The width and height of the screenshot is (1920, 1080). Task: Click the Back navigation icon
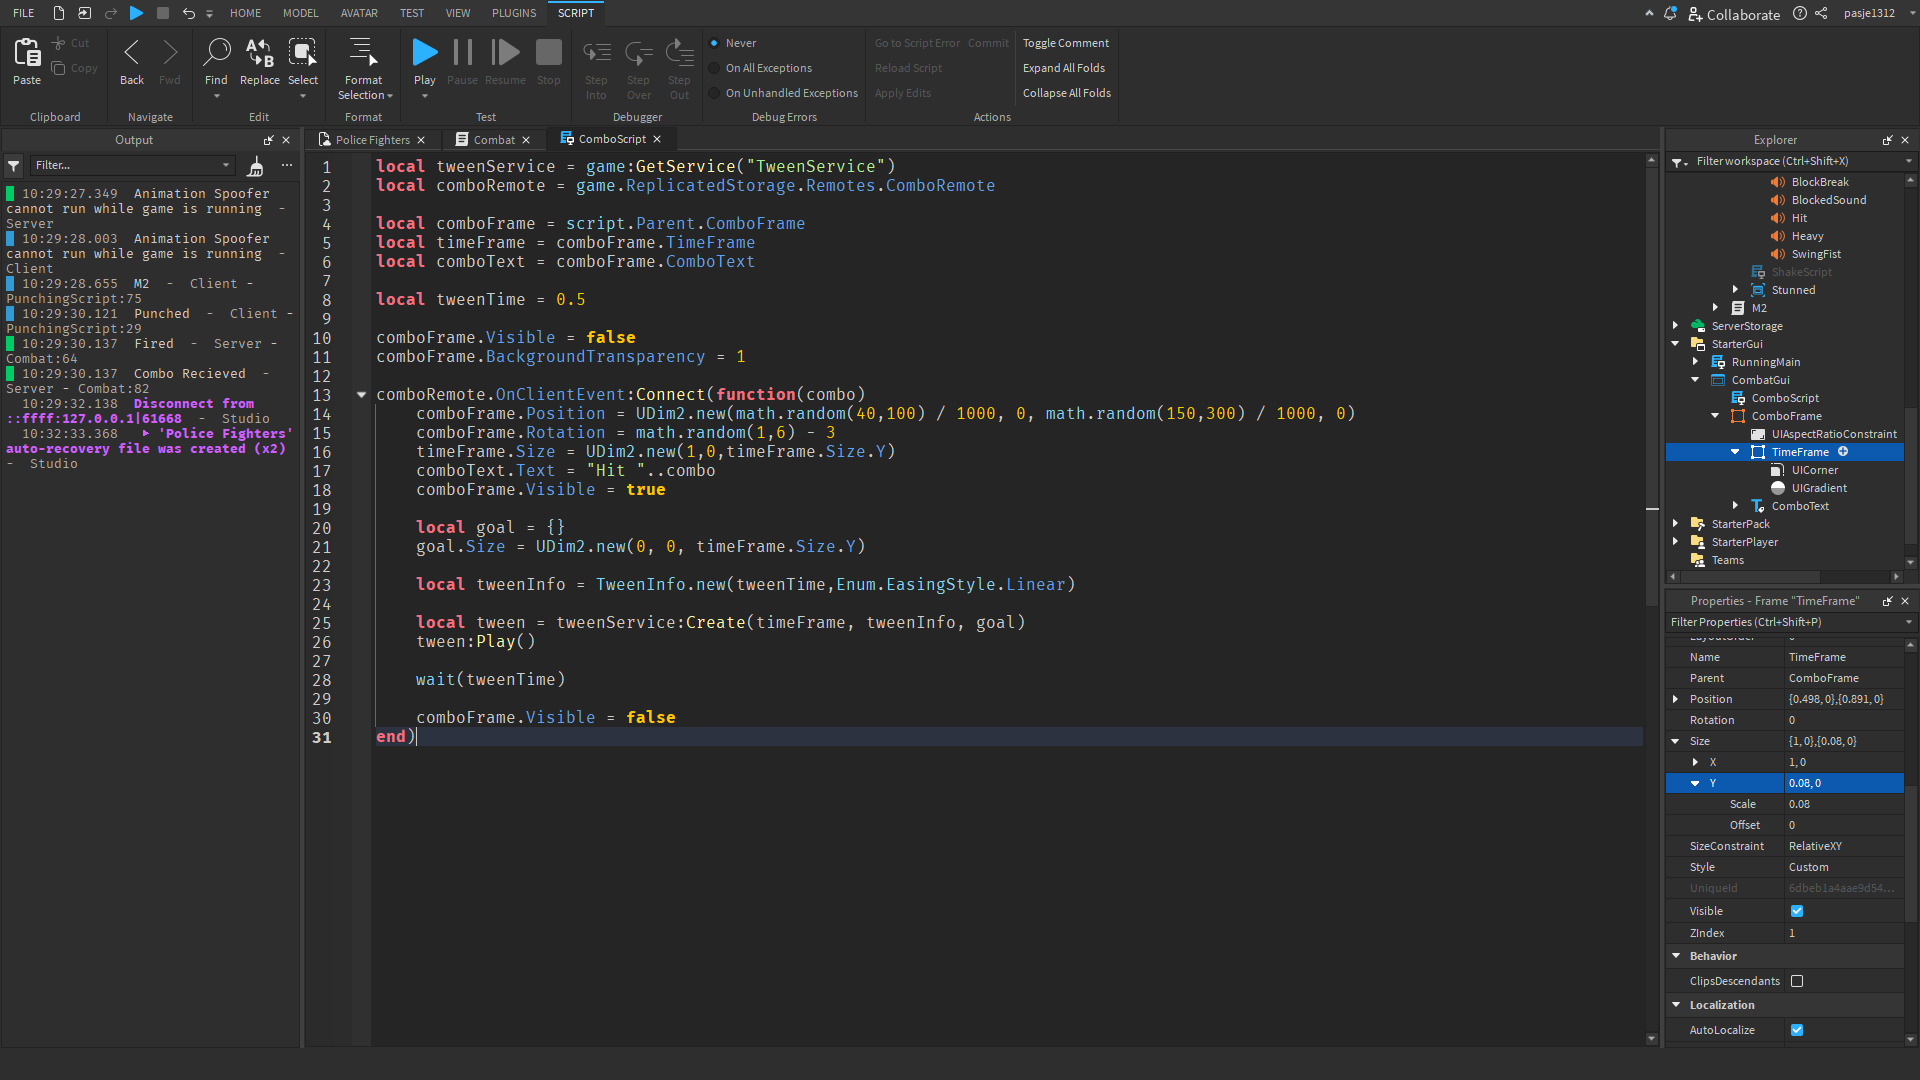click(x=131, y=53)
